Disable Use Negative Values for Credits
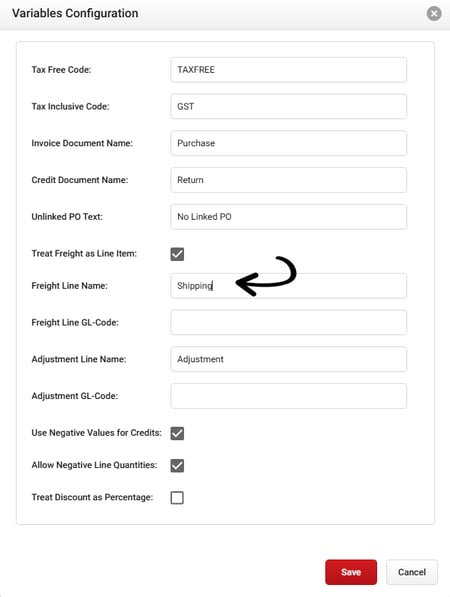 coord(177,433)
